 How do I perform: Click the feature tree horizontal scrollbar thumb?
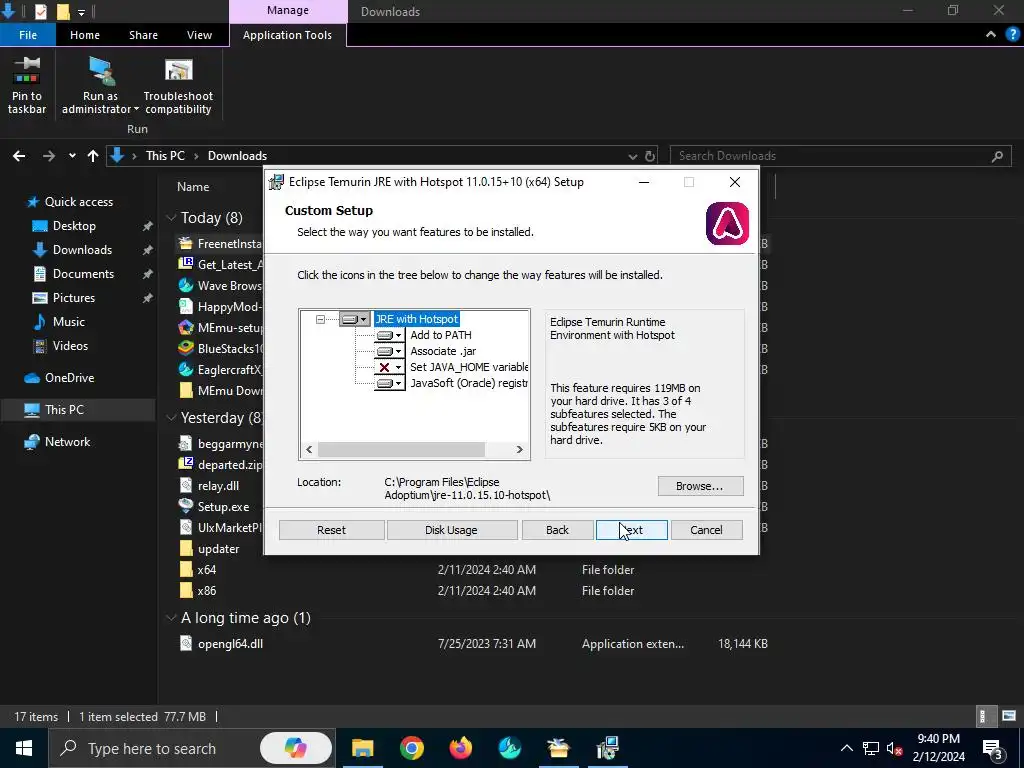point(401,449)
